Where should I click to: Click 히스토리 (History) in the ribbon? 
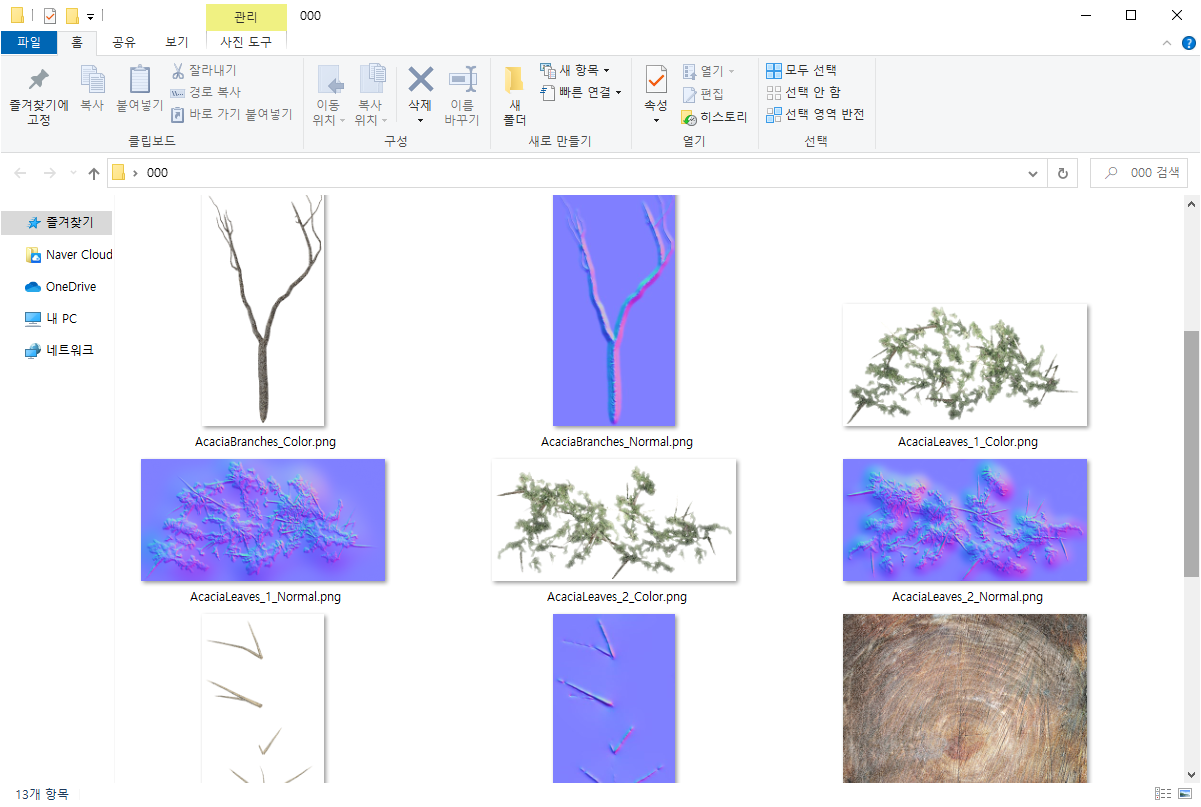coord(714,117)
